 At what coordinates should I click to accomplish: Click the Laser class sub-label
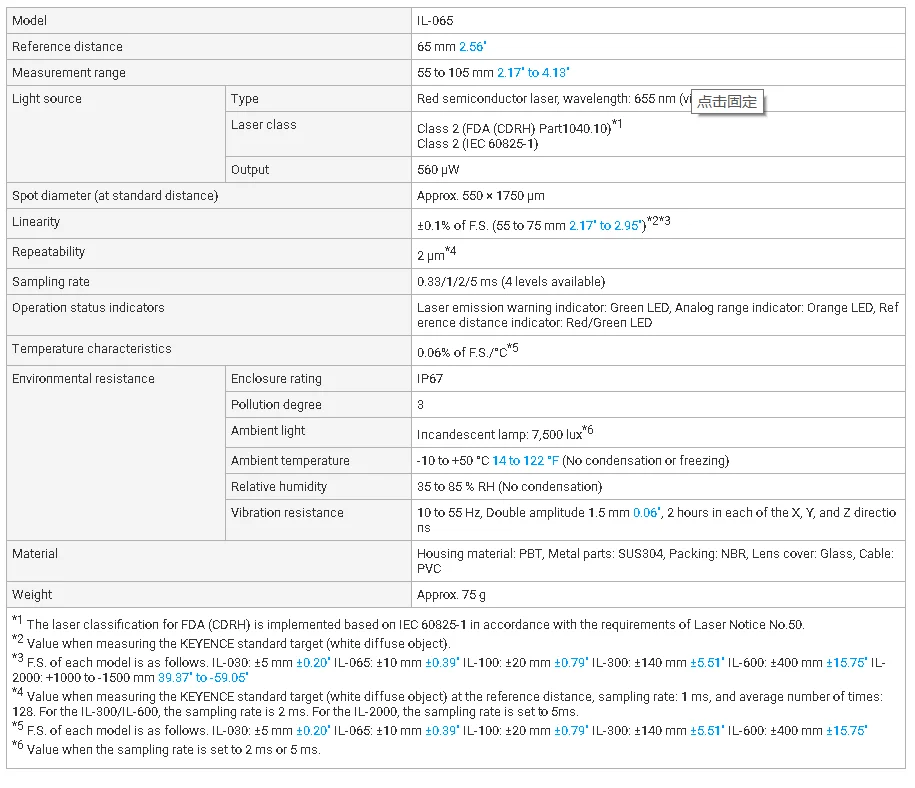click(263, 125)
